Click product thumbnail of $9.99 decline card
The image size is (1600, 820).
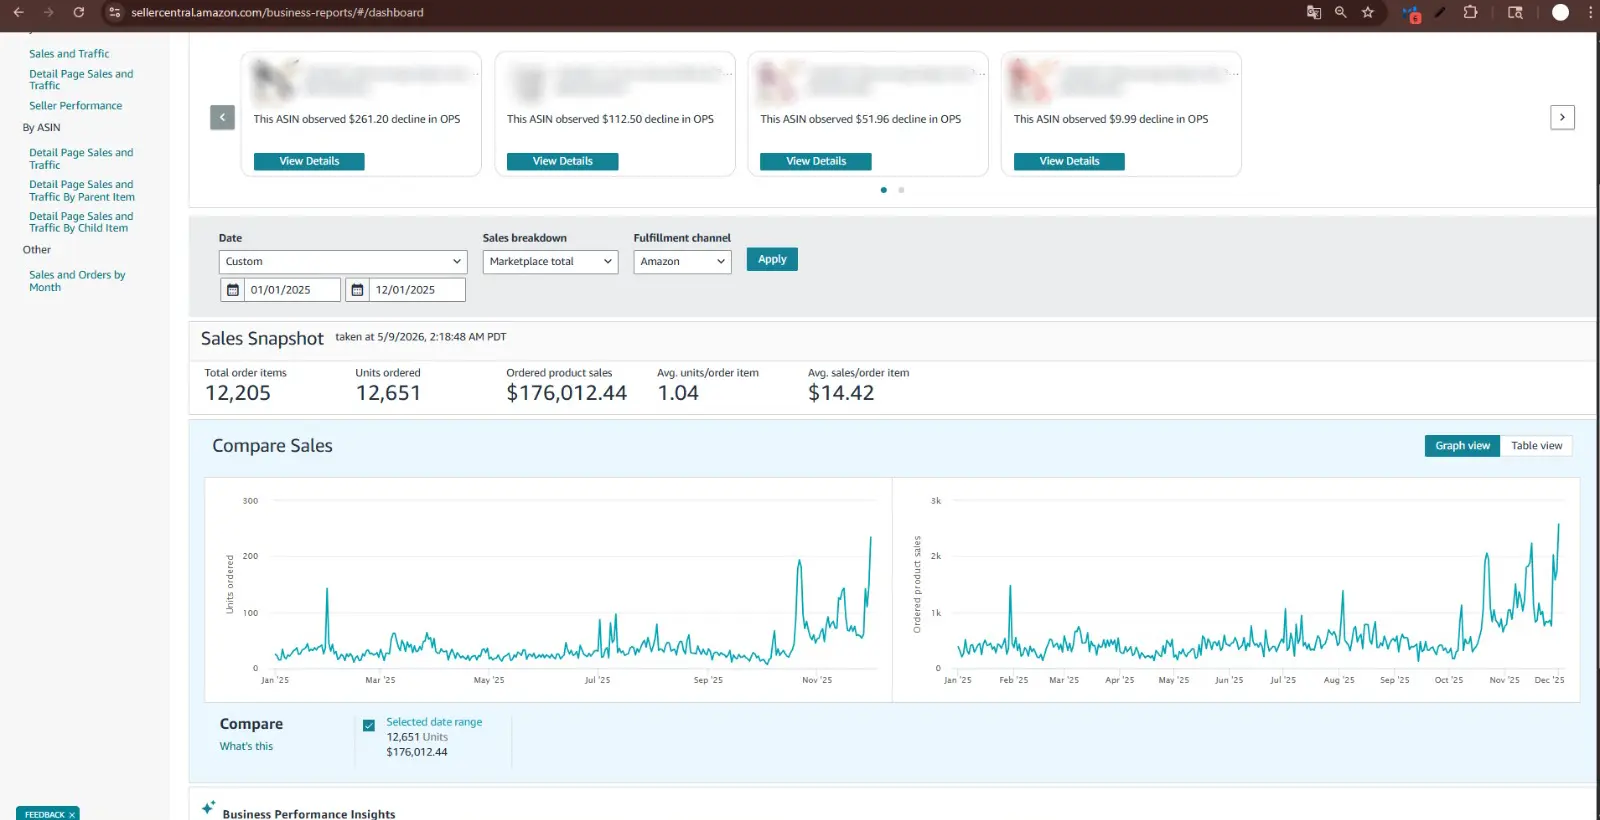click(x=1033, y=80)
